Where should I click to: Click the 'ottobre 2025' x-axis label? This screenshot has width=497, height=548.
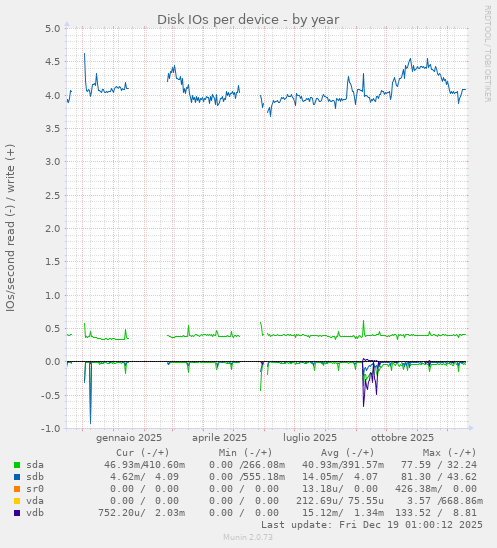(402, 438)
